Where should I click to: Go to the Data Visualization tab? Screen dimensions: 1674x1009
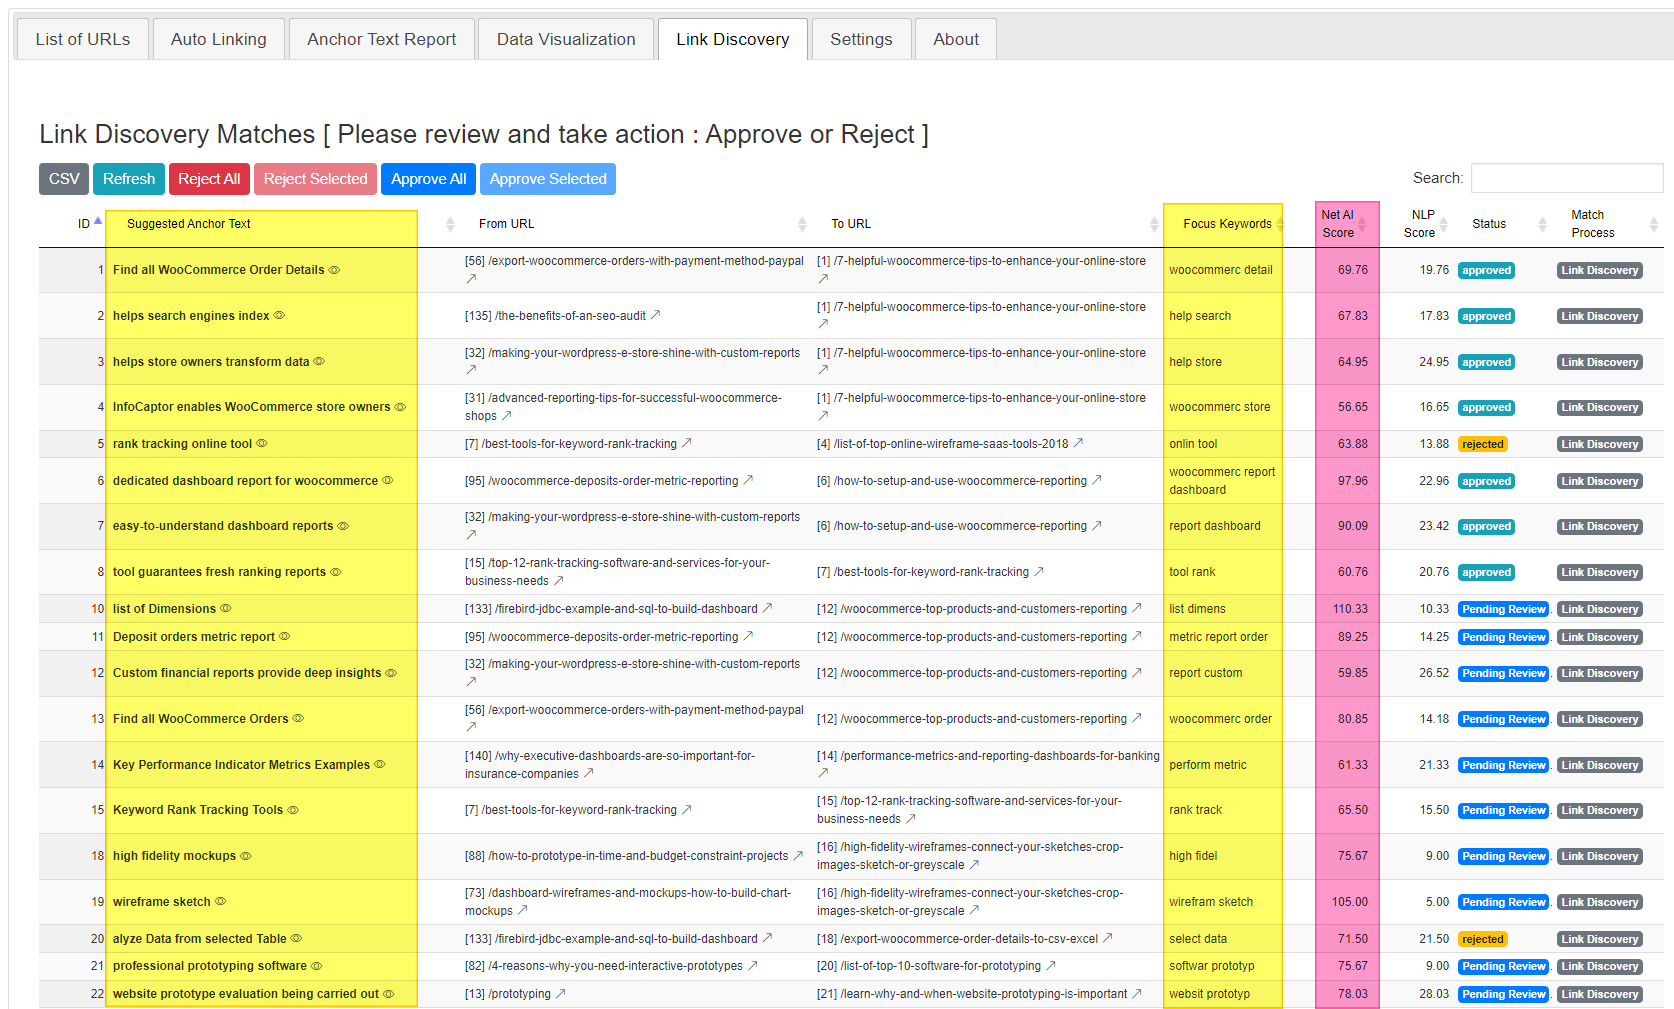(566, 39)
